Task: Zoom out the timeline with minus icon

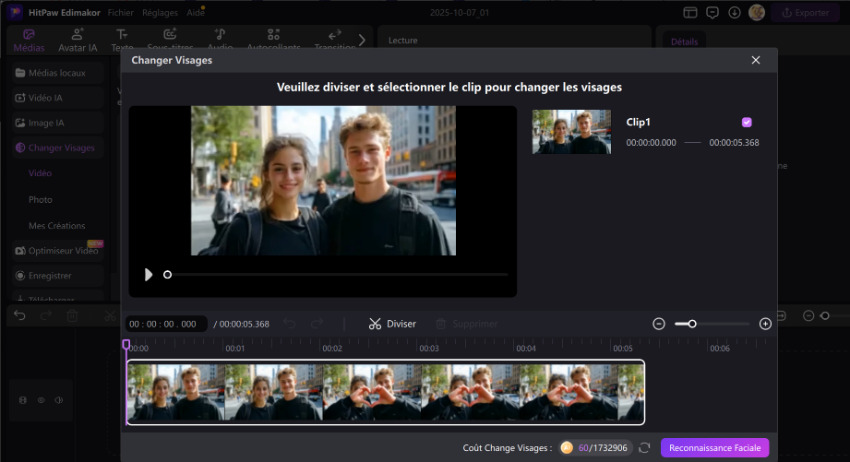Action: [659, 324]
